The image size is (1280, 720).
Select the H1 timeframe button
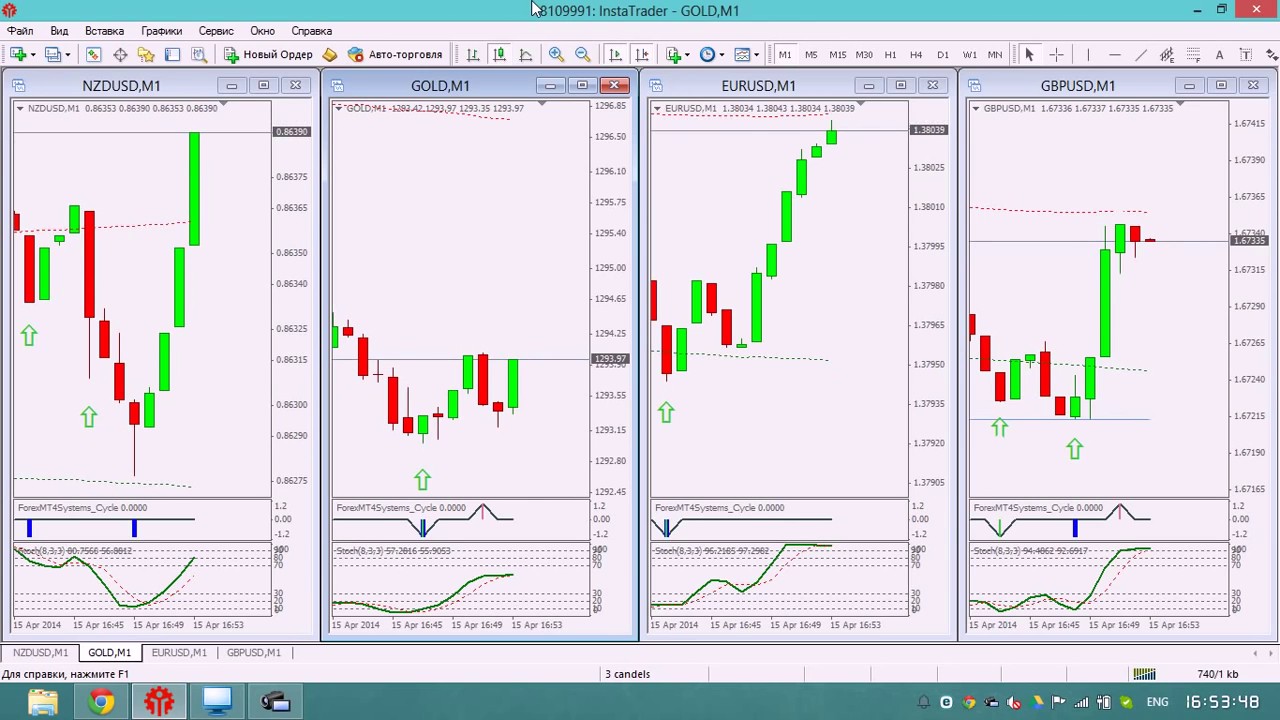click(890, 55)
